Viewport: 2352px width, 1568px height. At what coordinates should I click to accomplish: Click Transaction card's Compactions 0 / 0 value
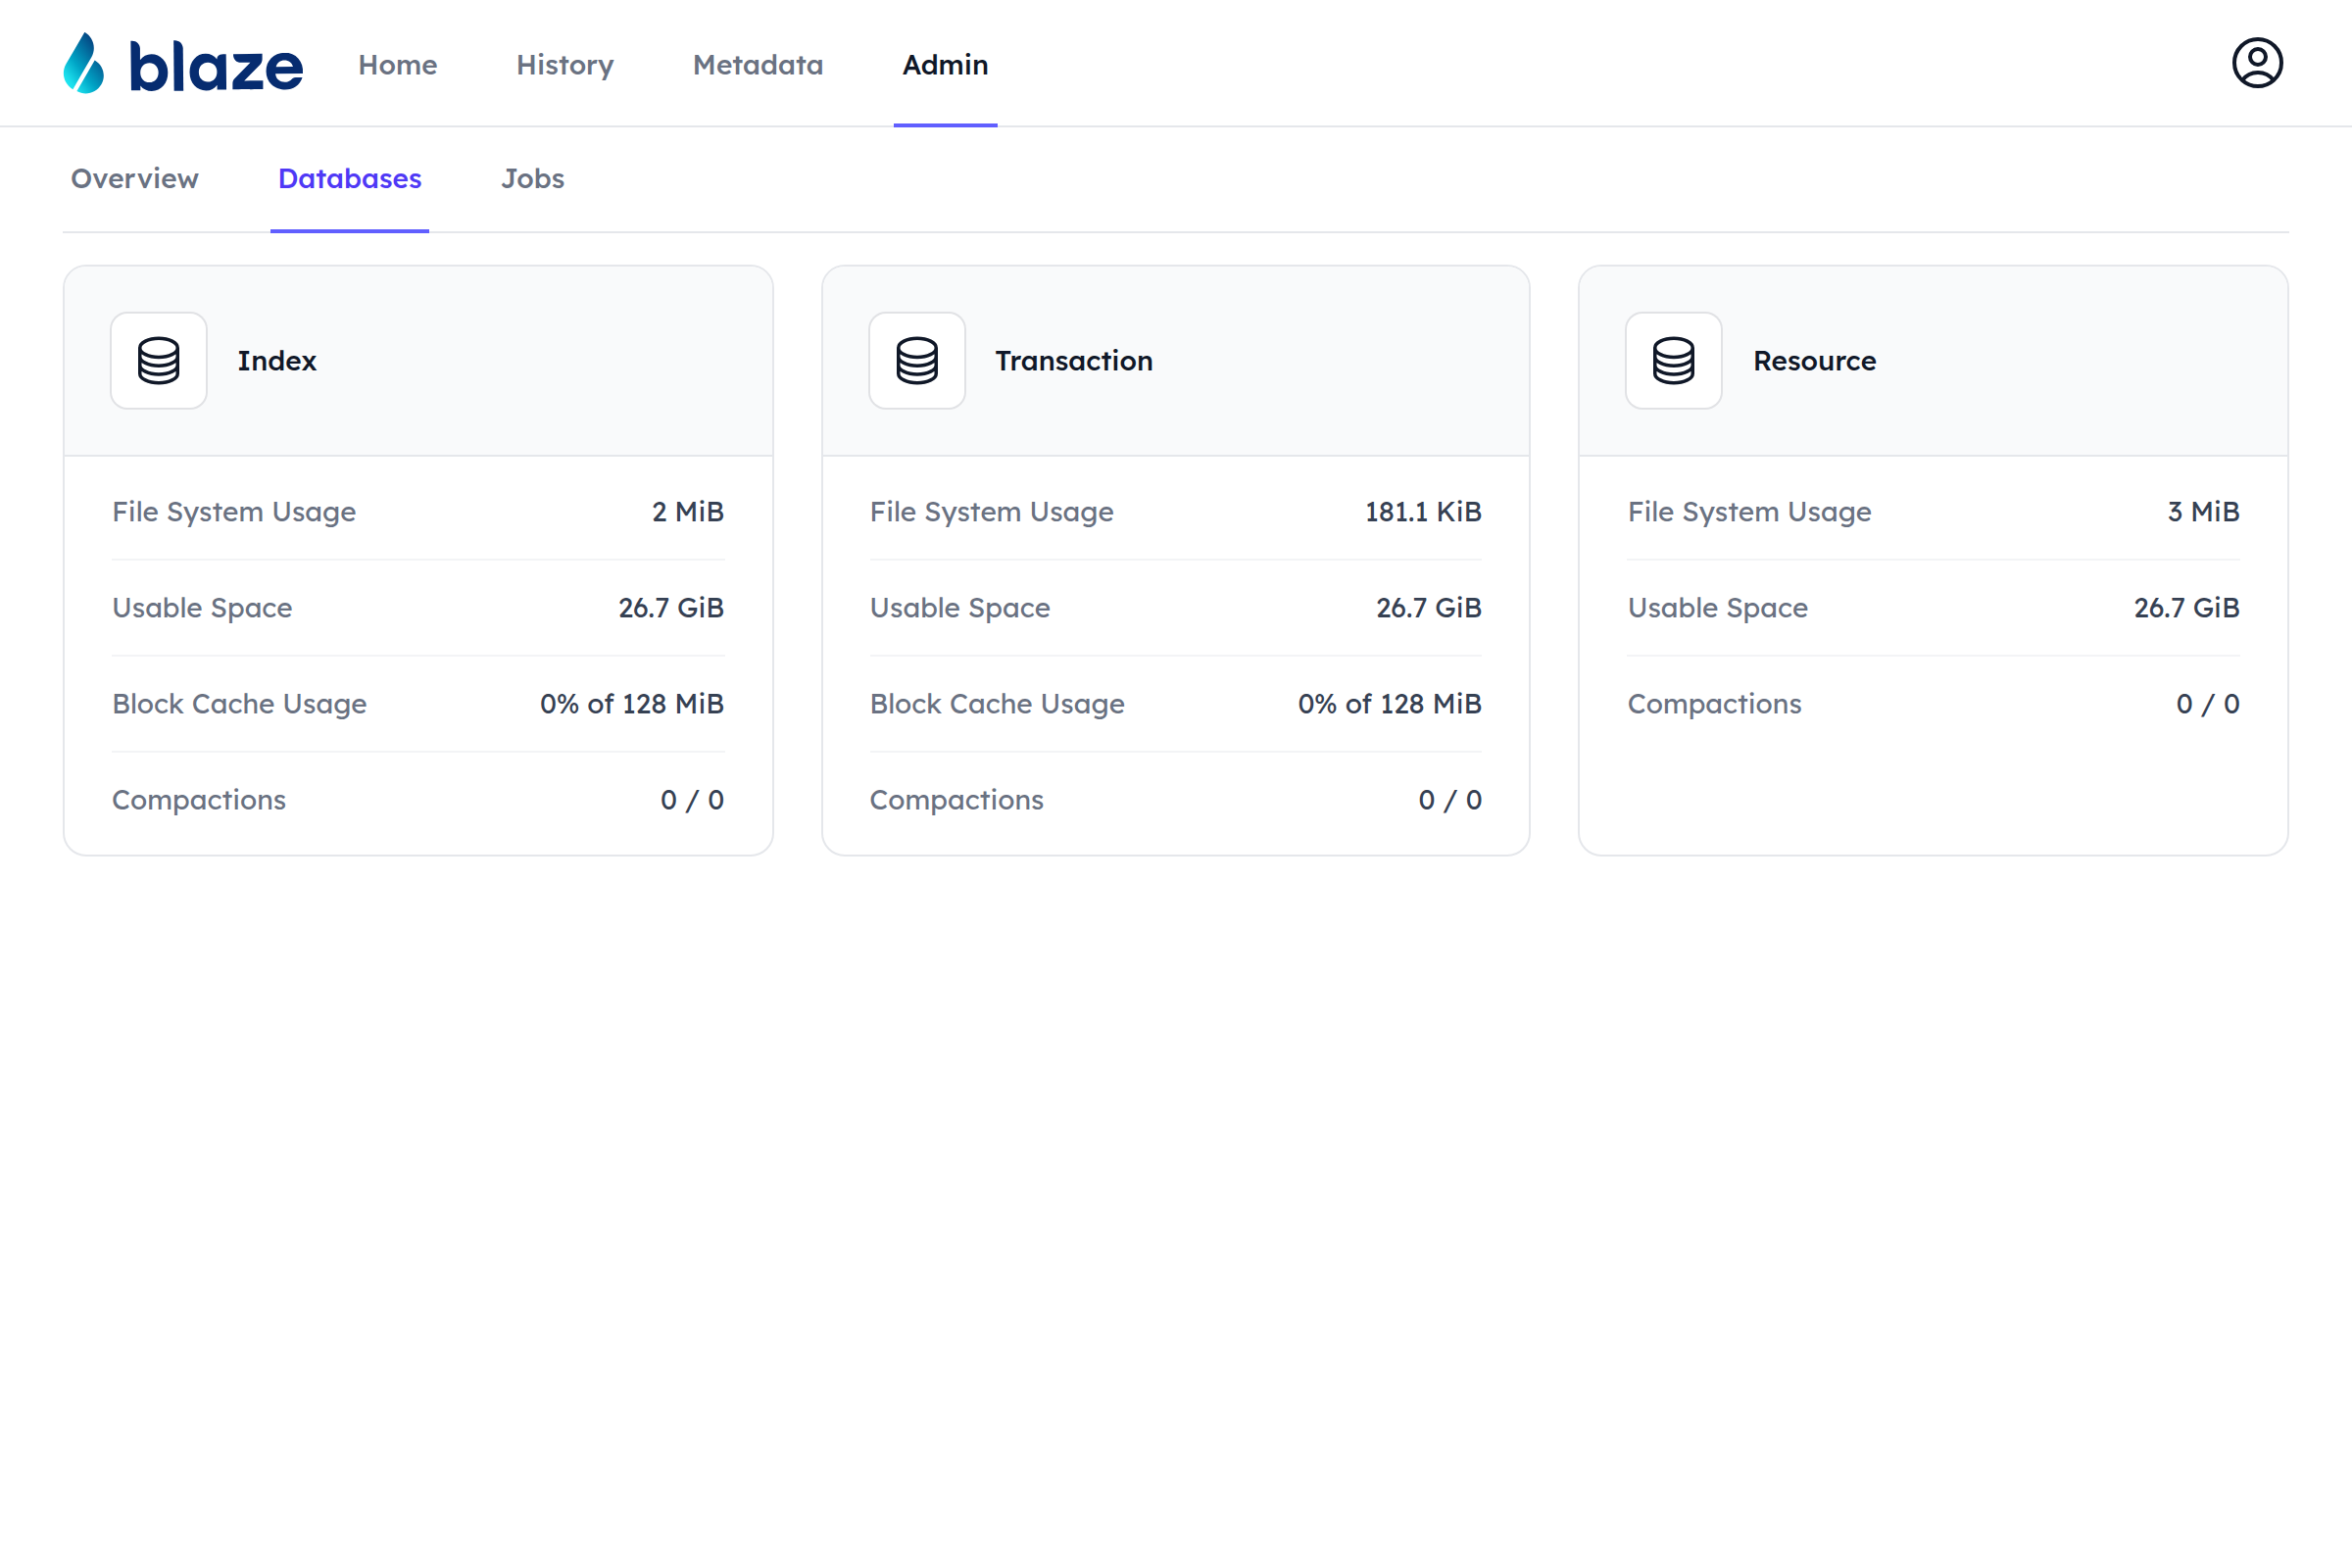1450,800
